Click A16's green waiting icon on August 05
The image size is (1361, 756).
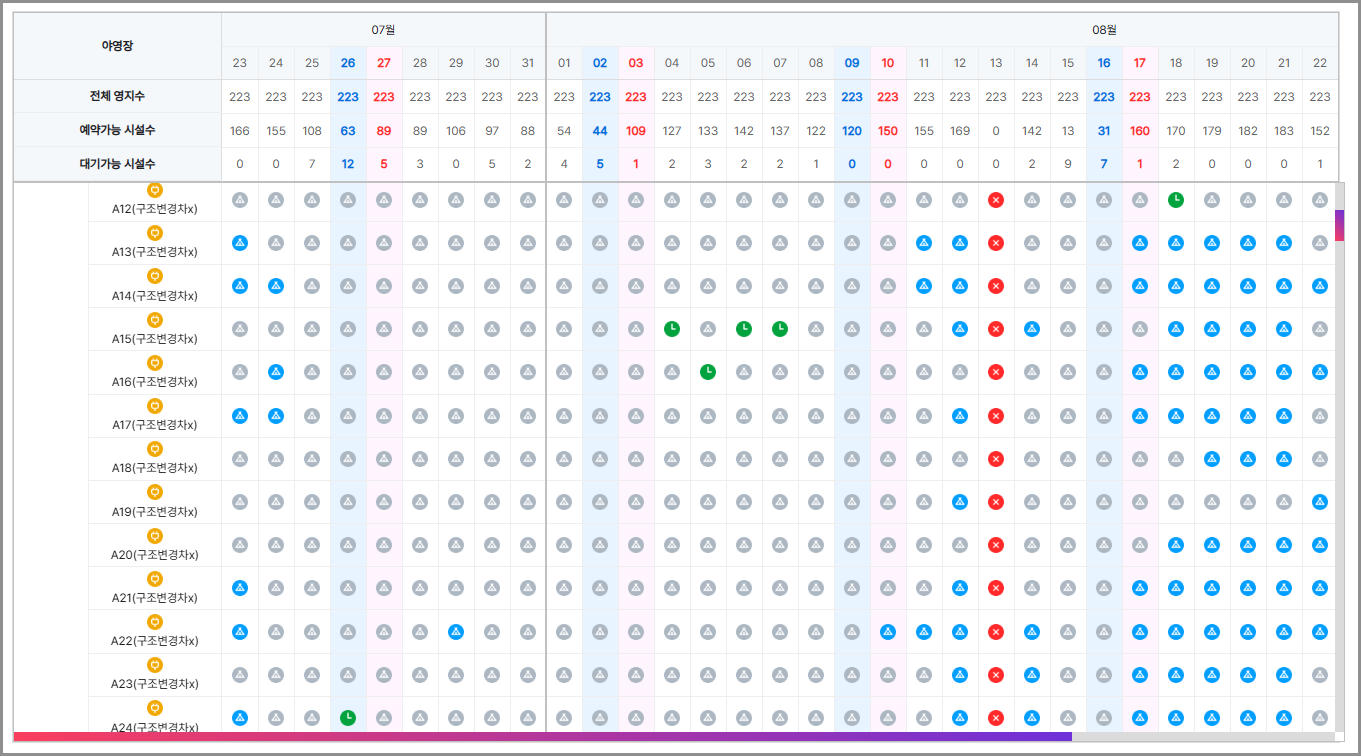[x=708, y=372]
